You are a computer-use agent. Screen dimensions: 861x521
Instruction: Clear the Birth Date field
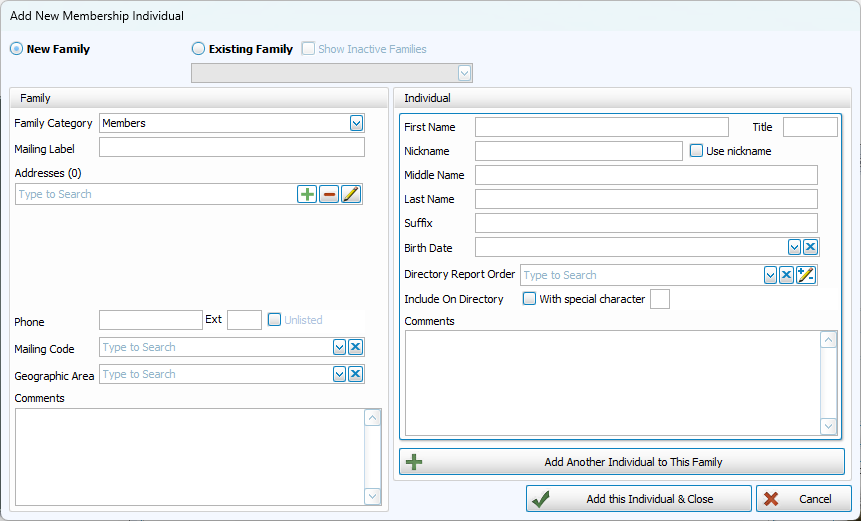(x=810, y=247)
